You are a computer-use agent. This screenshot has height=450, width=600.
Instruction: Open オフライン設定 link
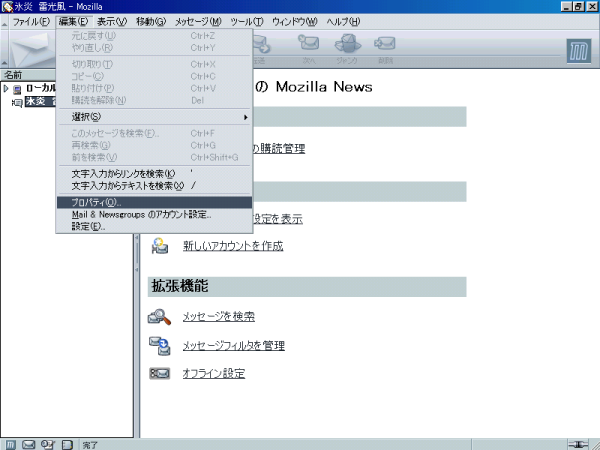pos(214,373)
